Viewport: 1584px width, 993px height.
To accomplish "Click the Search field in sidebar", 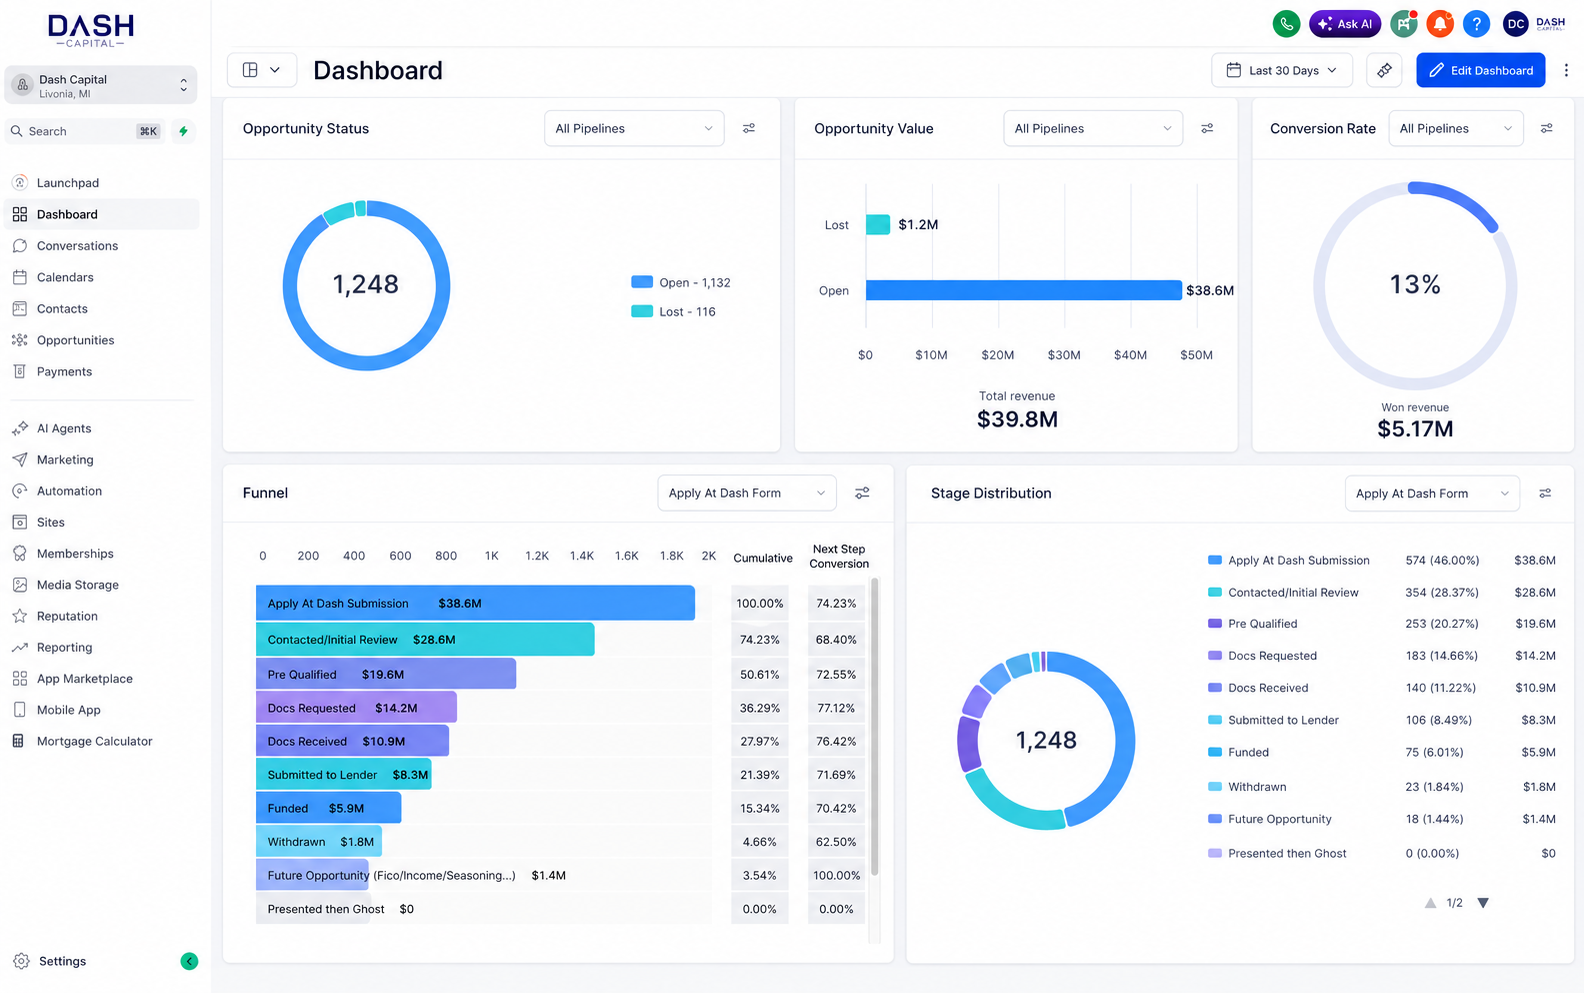I will [x=85, y=131].
